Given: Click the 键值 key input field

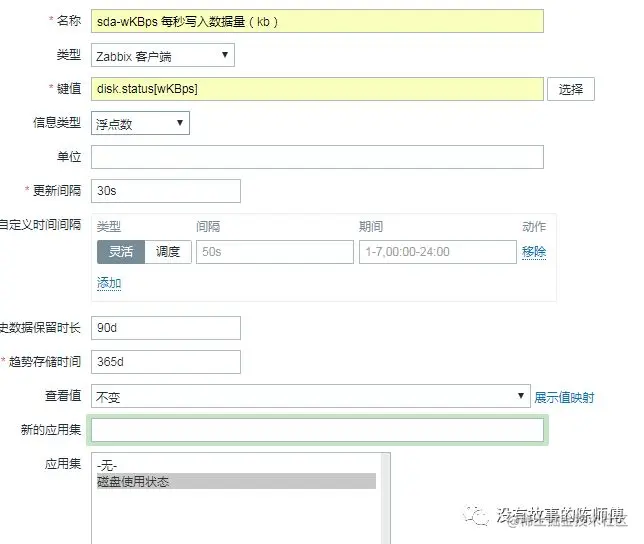Looking at the screenshot, I should [x=317, y=89].
